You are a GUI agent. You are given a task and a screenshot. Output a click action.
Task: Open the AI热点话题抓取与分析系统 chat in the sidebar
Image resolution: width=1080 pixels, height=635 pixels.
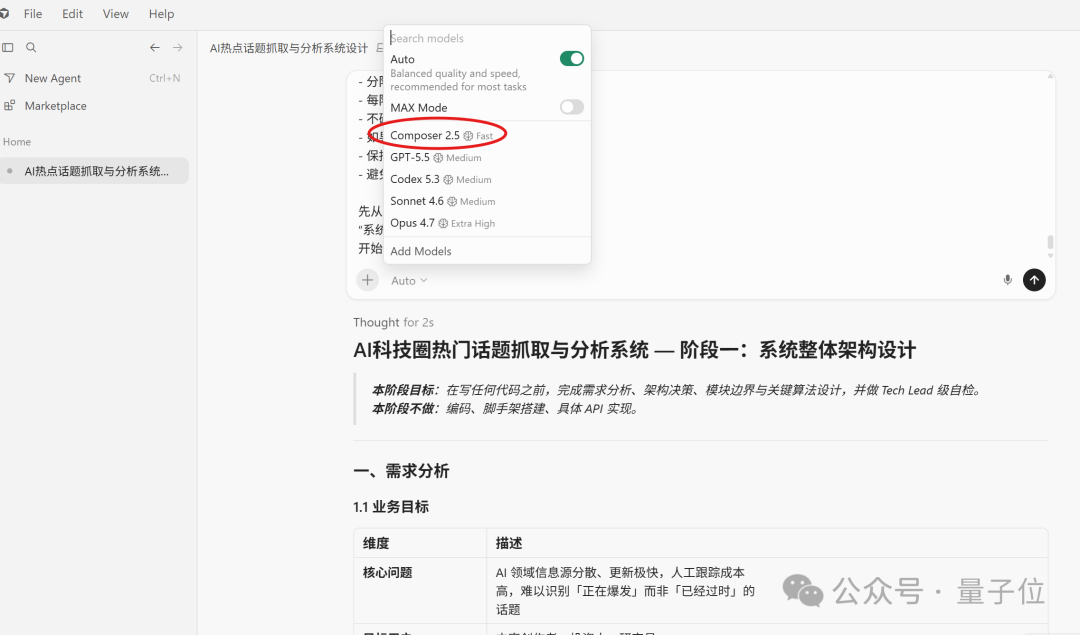(94, 171)
